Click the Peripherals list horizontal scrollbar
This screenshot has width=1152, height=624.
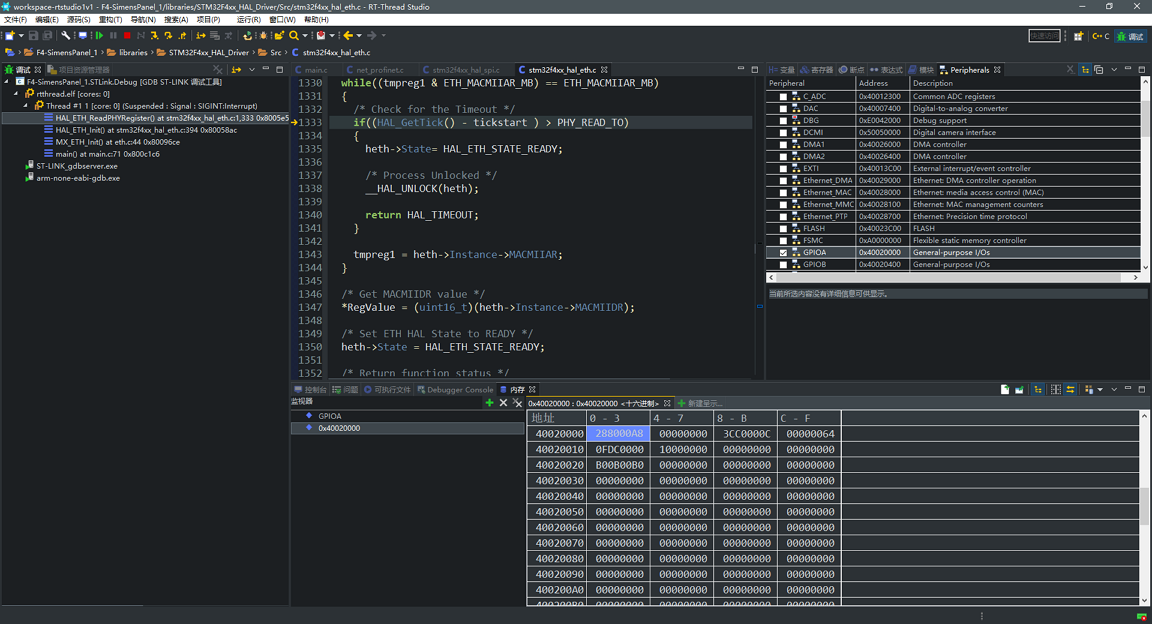tap(953, 278)
